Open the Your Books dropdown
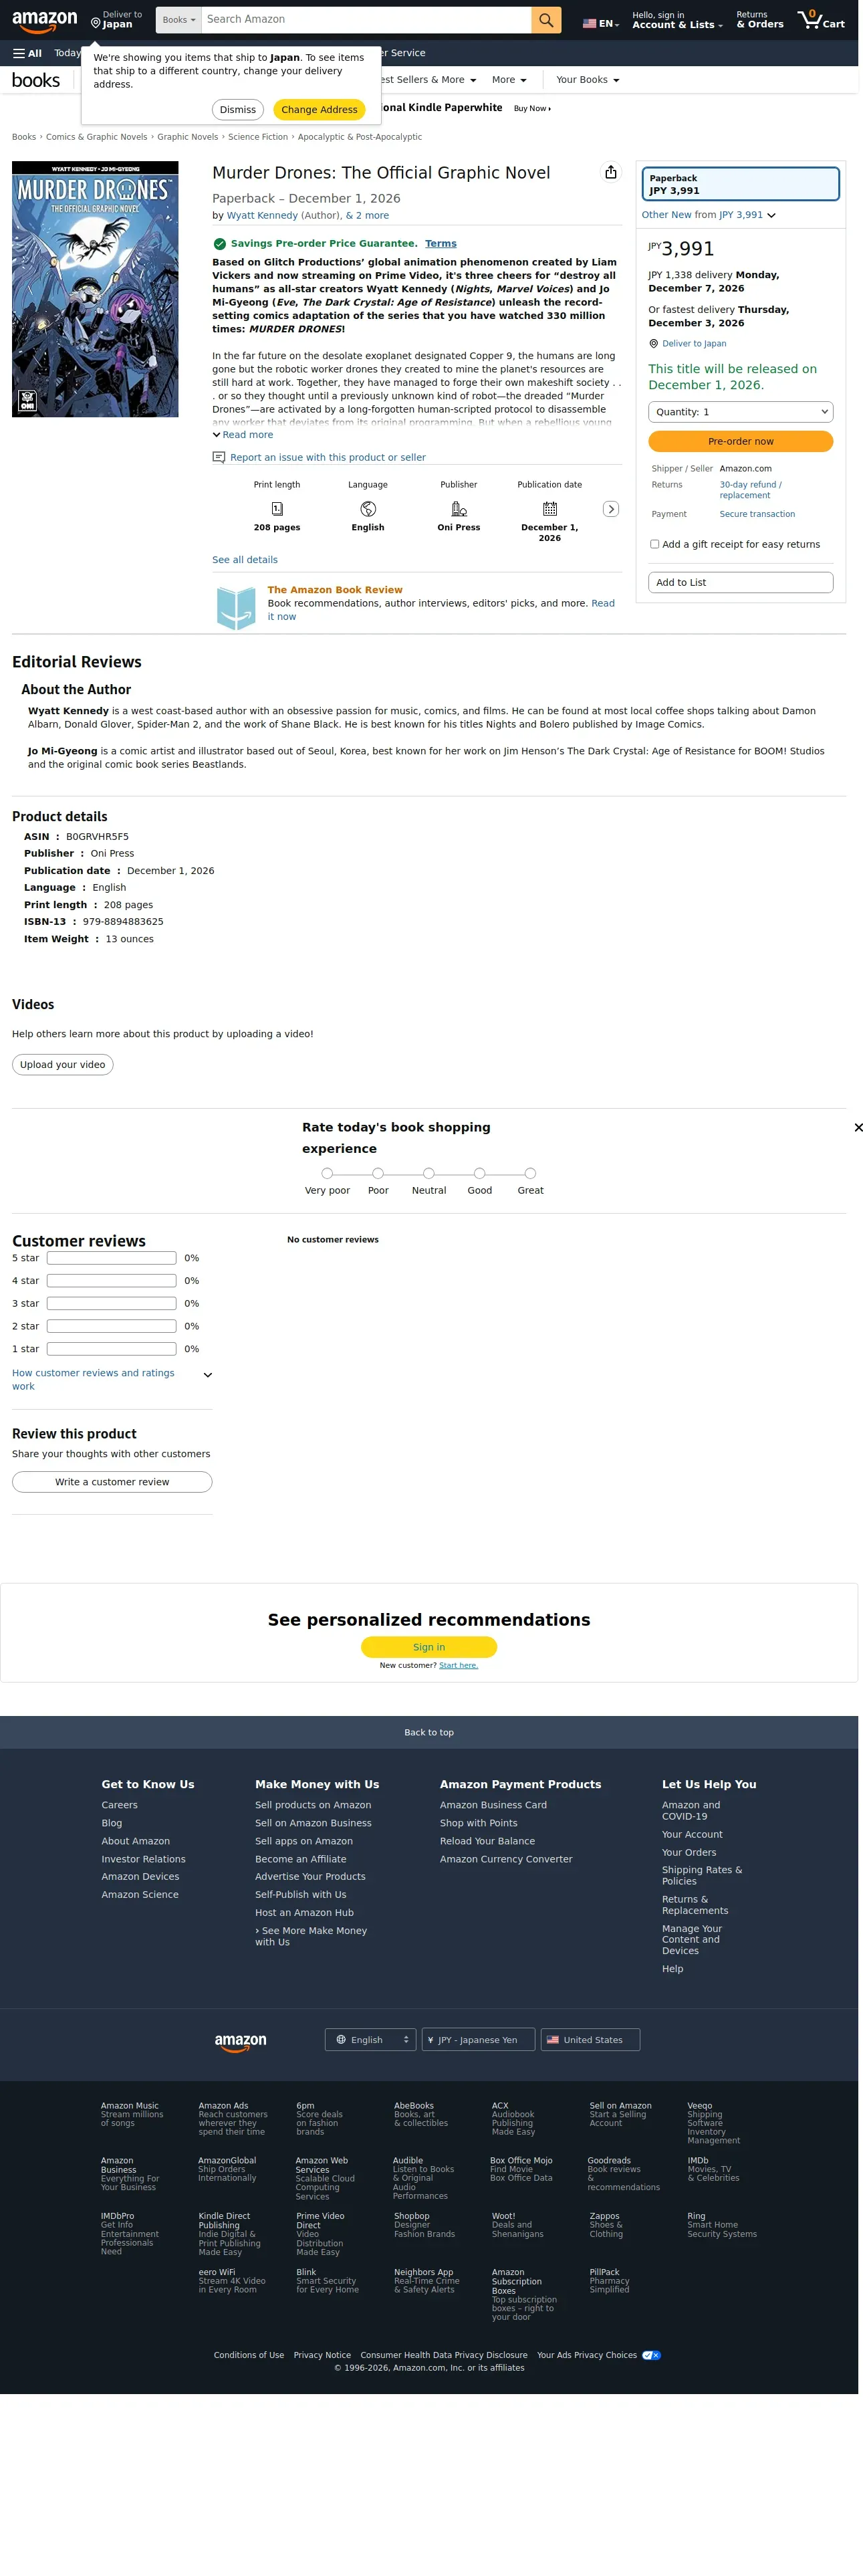 [588, 80]
